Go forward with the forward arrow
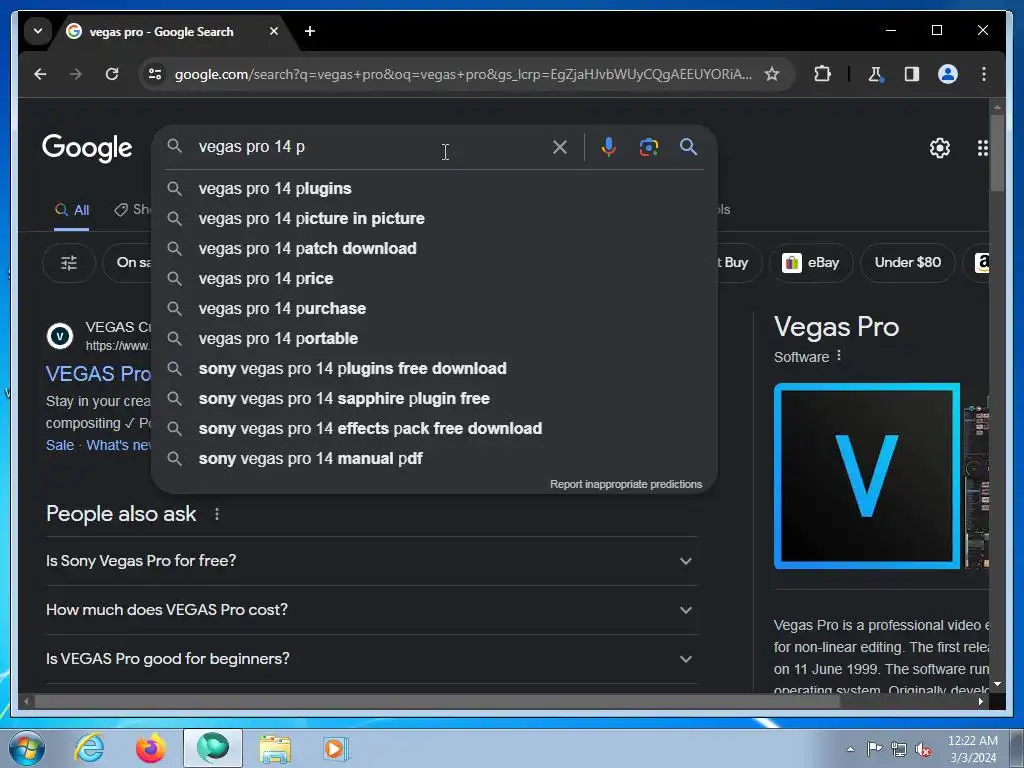 click(x=76, y=74)
